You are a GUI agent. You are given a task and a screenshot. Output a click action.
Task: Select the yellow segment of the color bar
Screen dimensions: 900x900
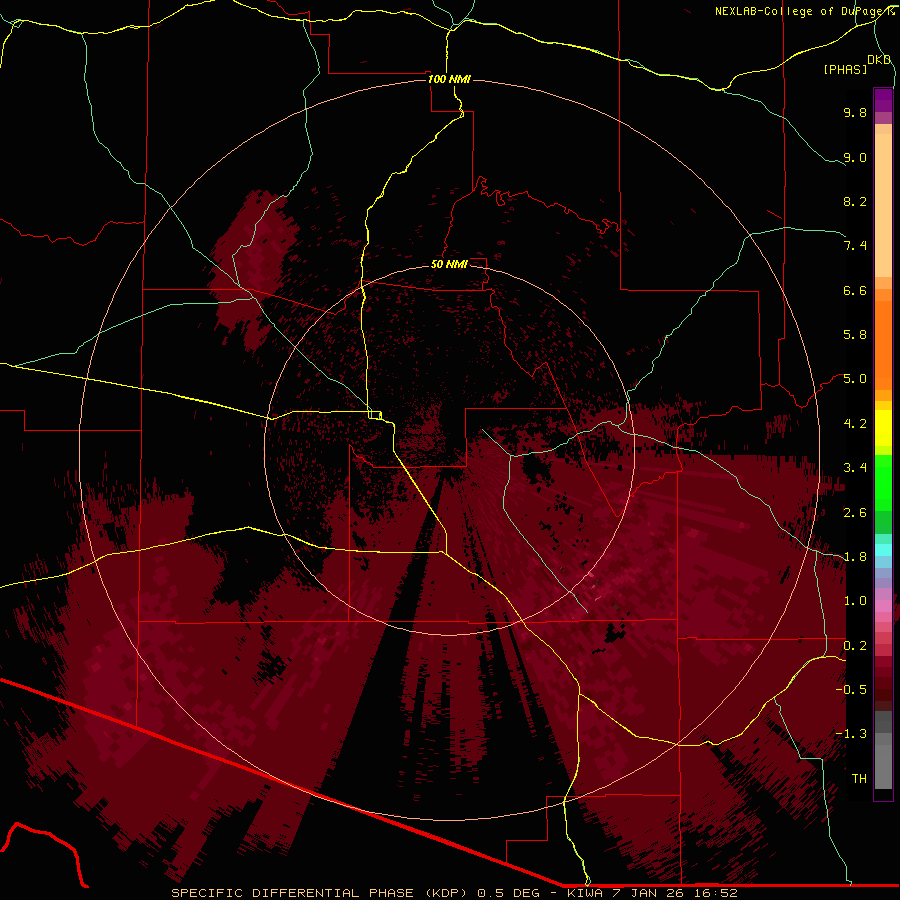(883, 428)
